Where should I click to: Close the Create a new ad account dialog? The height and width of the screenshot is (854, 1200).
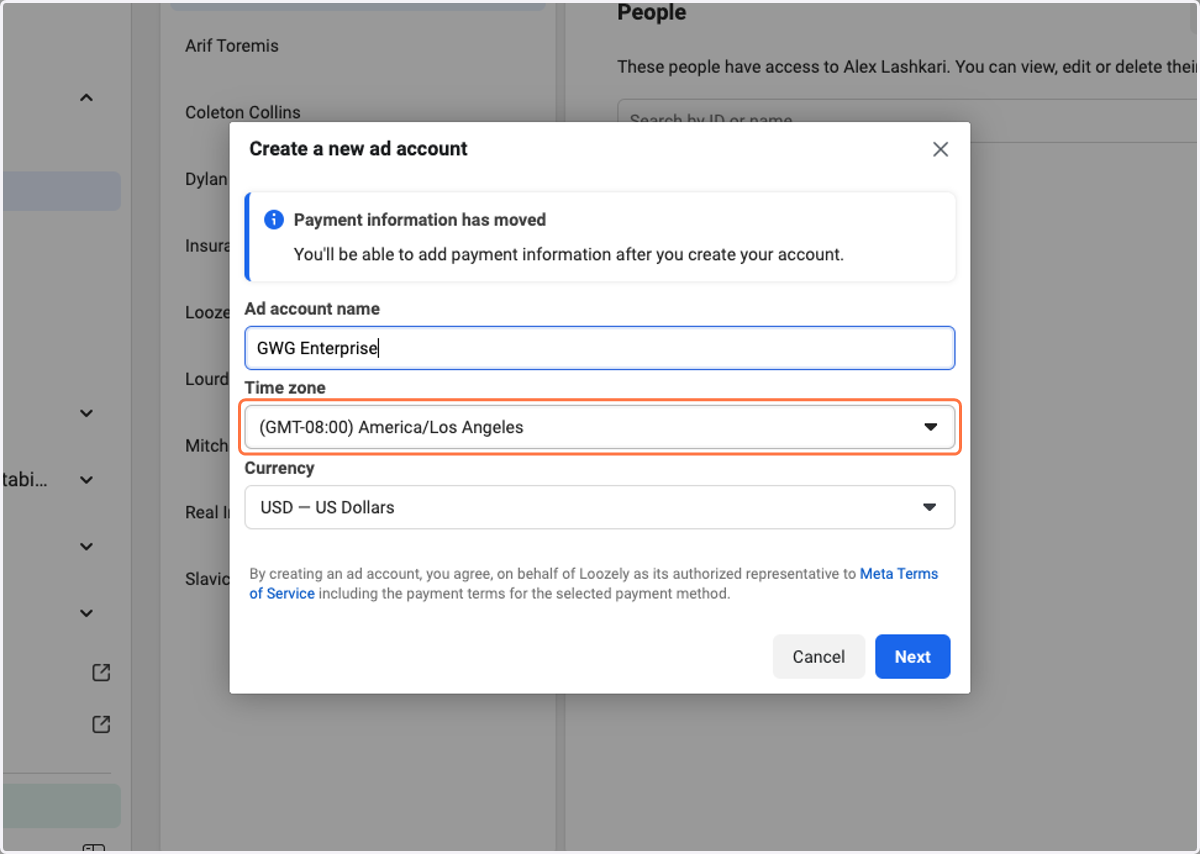[x=940, y=149]
